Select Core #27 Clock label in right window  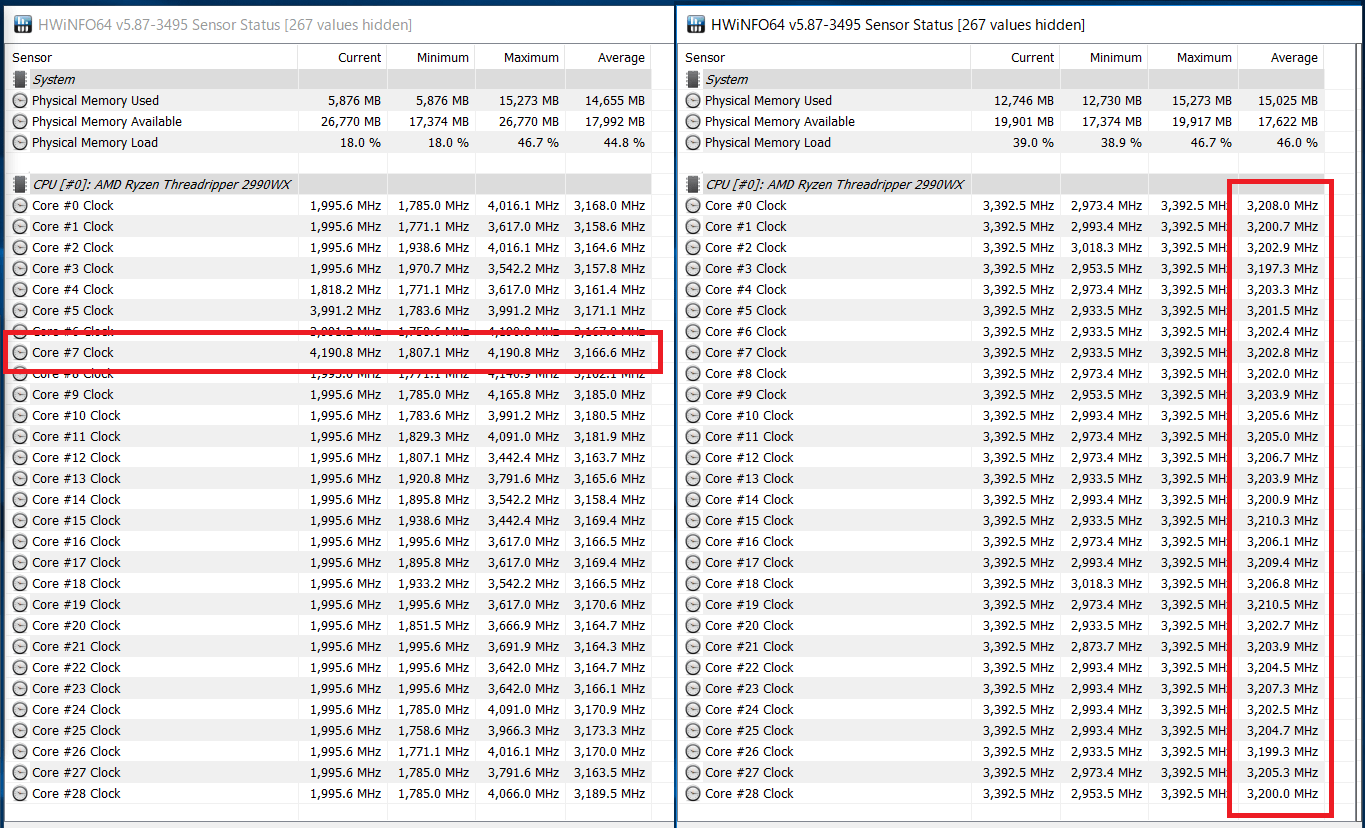click(749, 772)
